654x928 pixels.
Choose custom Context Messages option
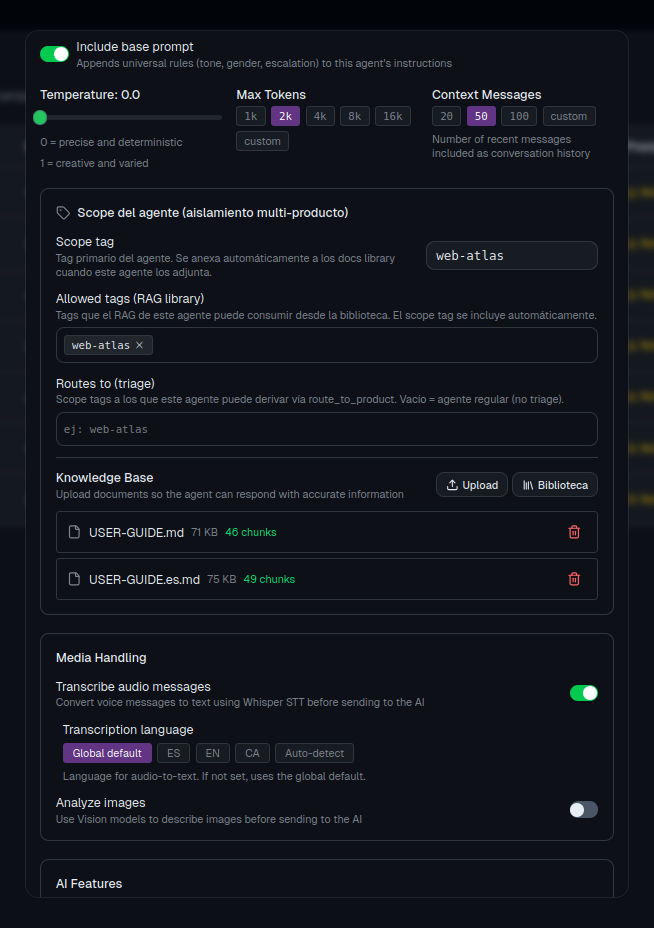(x=569, y=116)
